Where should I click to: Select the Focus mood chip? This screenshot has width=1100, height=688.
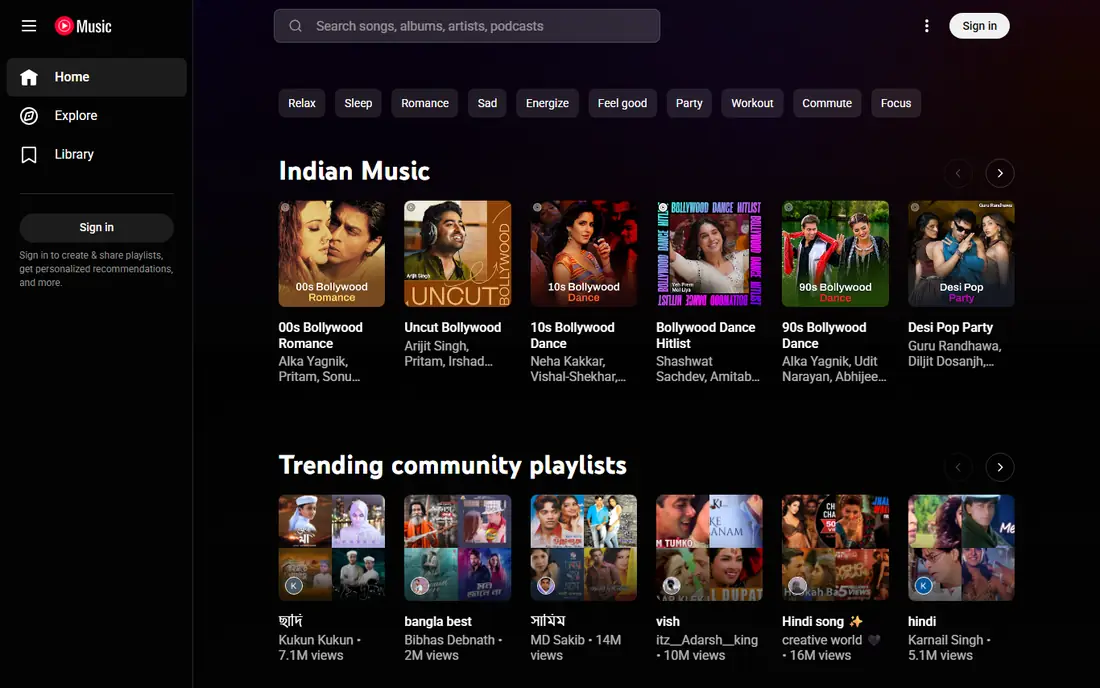(x=896, y=103)
